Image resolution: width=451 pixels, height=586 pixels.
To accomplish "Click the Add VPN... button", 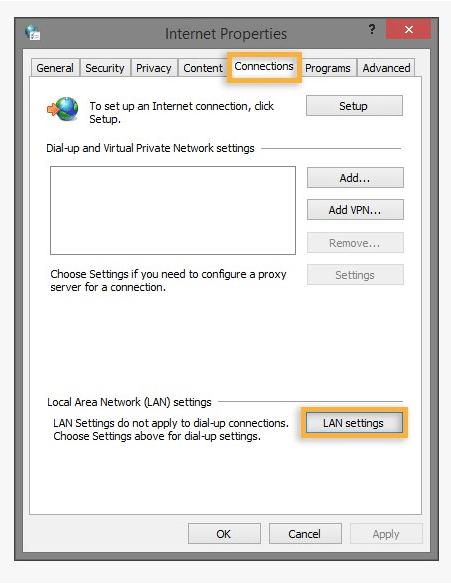I will pos(355,210).
